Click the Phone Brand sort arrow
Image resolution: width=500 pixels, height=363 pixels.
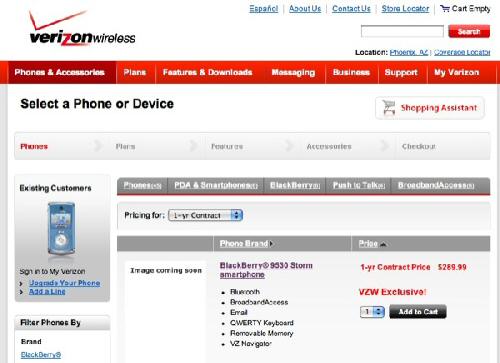pos(272,244)
